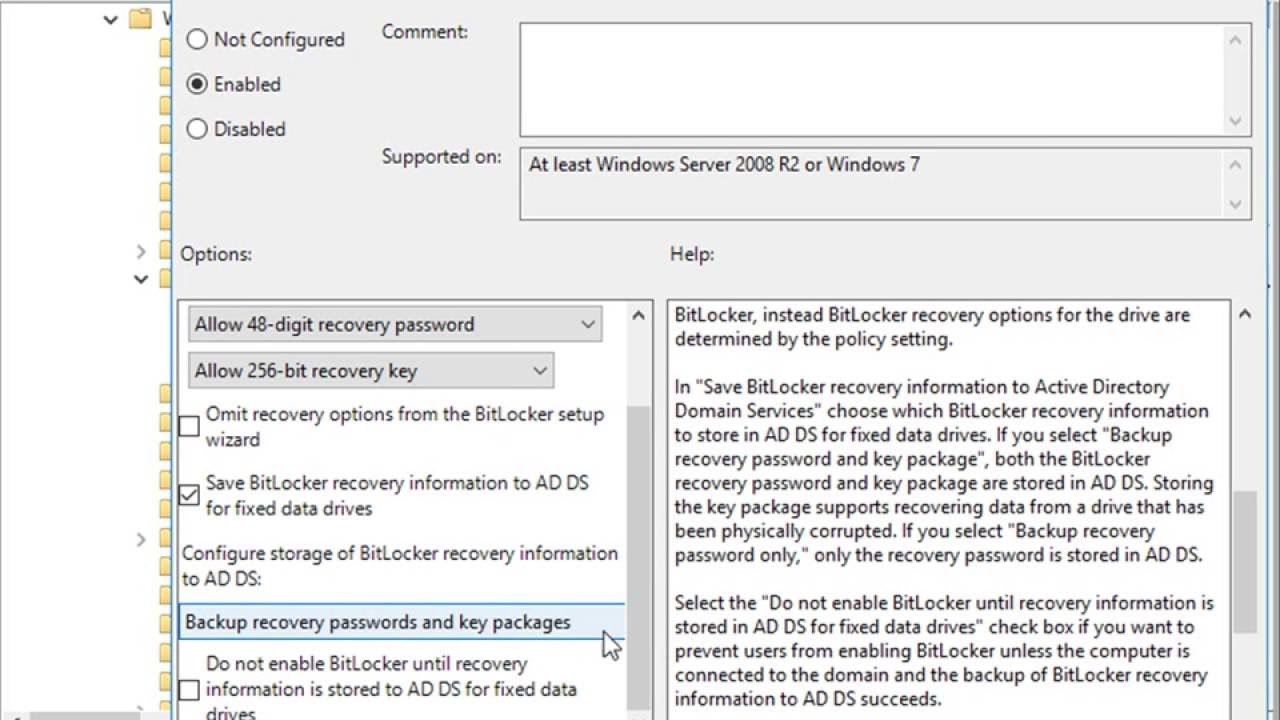Click the Options pane scroll up arrow
This screenshot has height=720, width=1280.
point(638,316)
